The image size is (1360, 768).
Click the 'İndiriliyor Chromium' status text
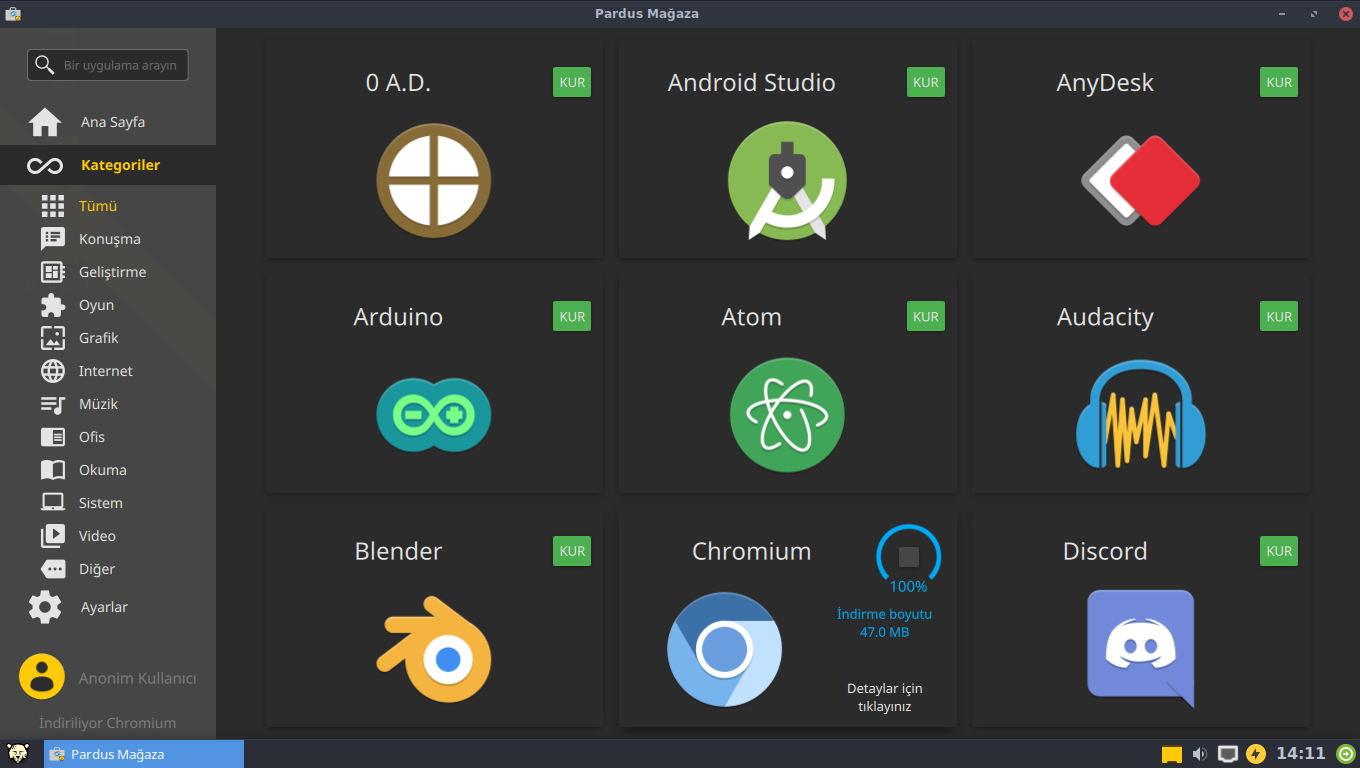pos(107,723)
